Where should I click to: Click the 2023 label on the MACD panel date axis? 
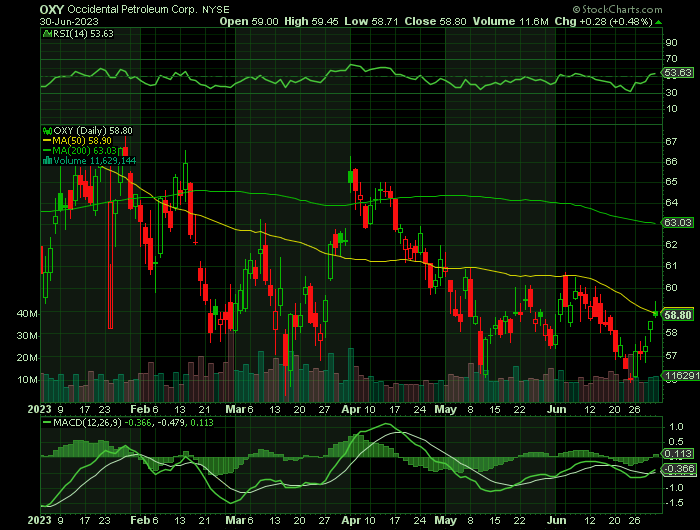pyautogui.click(x=39, y=521)
